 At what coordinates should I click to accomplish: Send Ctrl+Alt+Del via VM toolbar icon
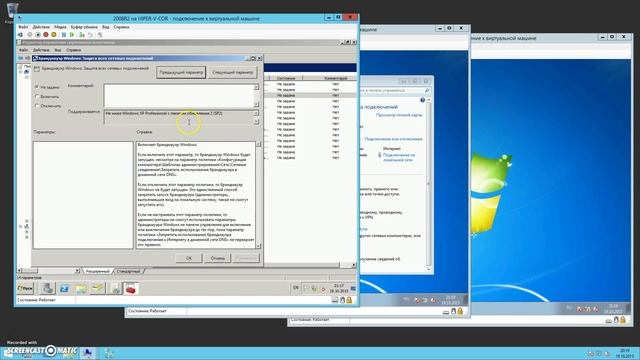(x=20, y=35)
